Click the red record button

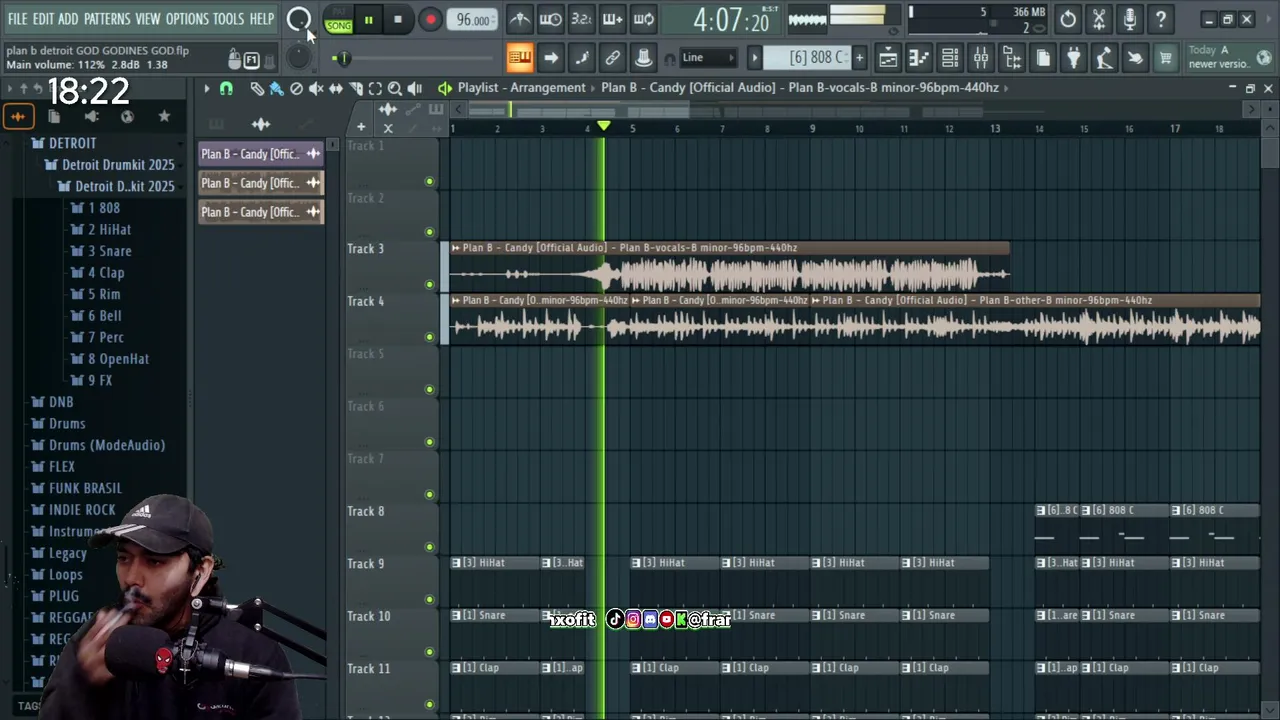click(430, 20)
